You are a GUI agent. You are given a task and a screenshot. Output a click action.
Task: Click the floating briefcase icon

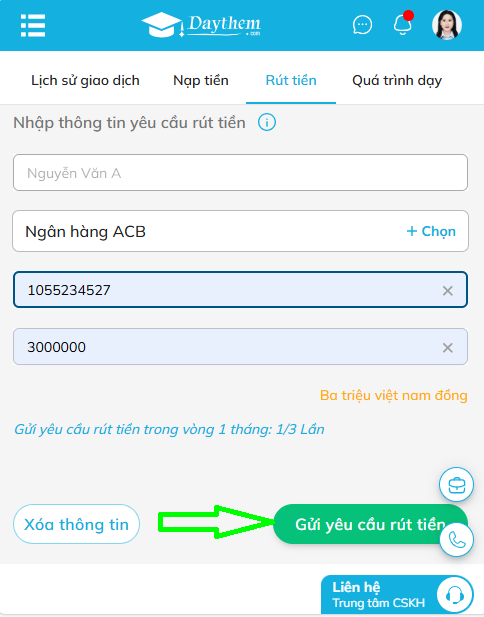456,484
